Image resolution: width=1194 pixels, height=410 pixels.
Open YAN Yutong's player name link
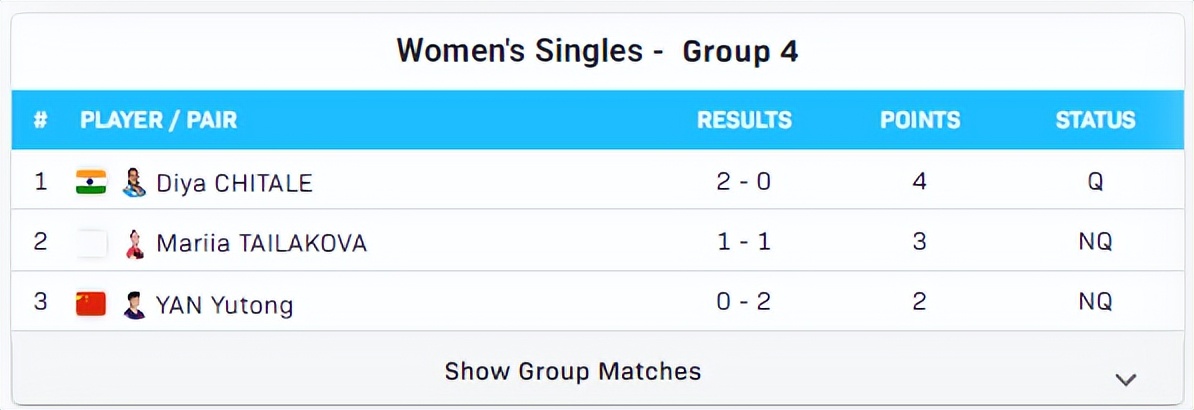click(x=224, y=304)
